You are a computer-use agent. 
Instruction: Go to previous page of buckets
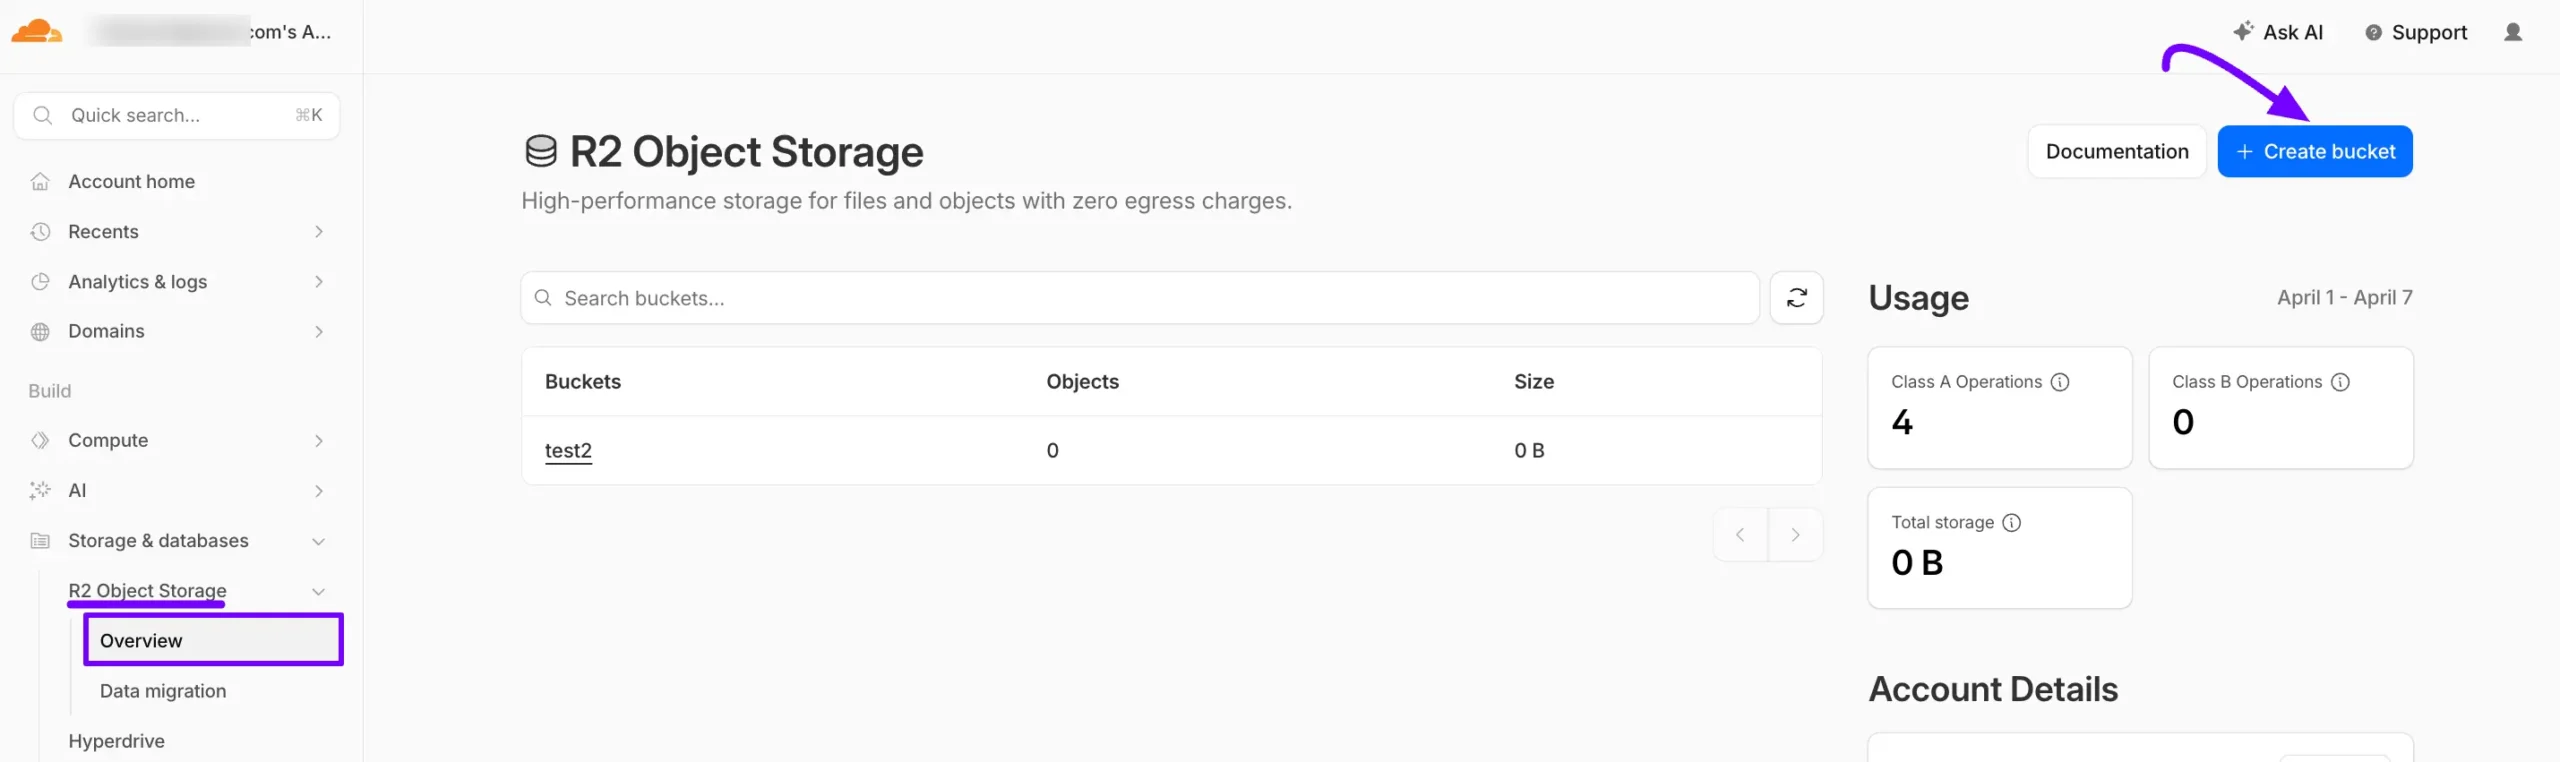coord(1740,535)
